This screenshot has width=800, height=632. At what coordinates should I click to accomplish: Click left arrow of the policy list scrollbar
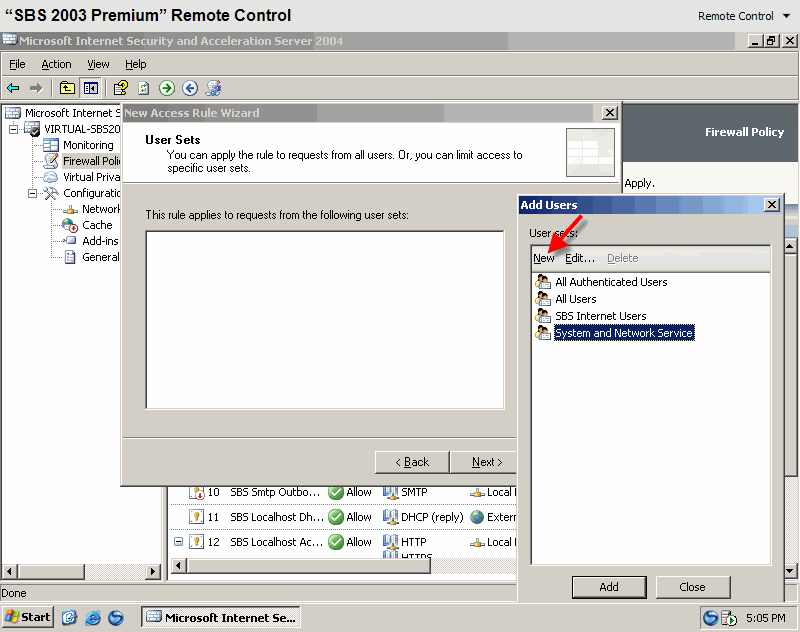tap(178, 565)
